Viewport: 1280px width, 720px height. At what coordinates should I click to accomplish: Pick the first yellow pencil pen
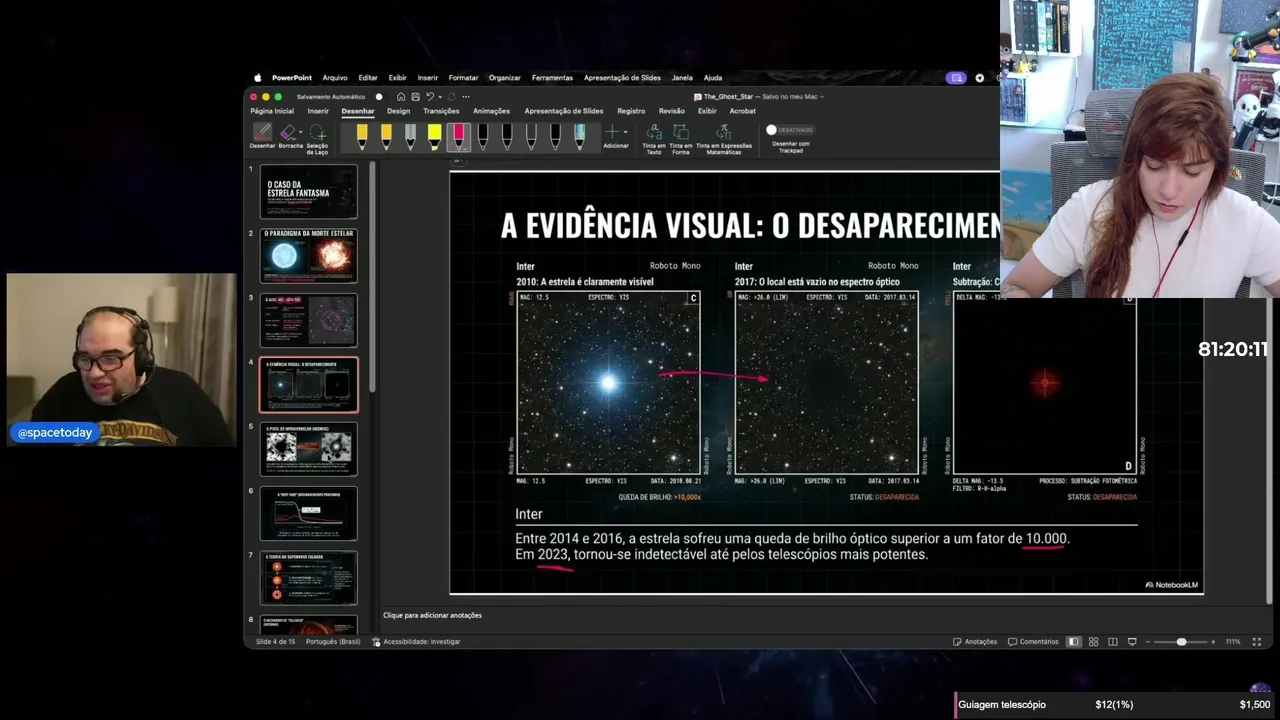pos(362,136)
